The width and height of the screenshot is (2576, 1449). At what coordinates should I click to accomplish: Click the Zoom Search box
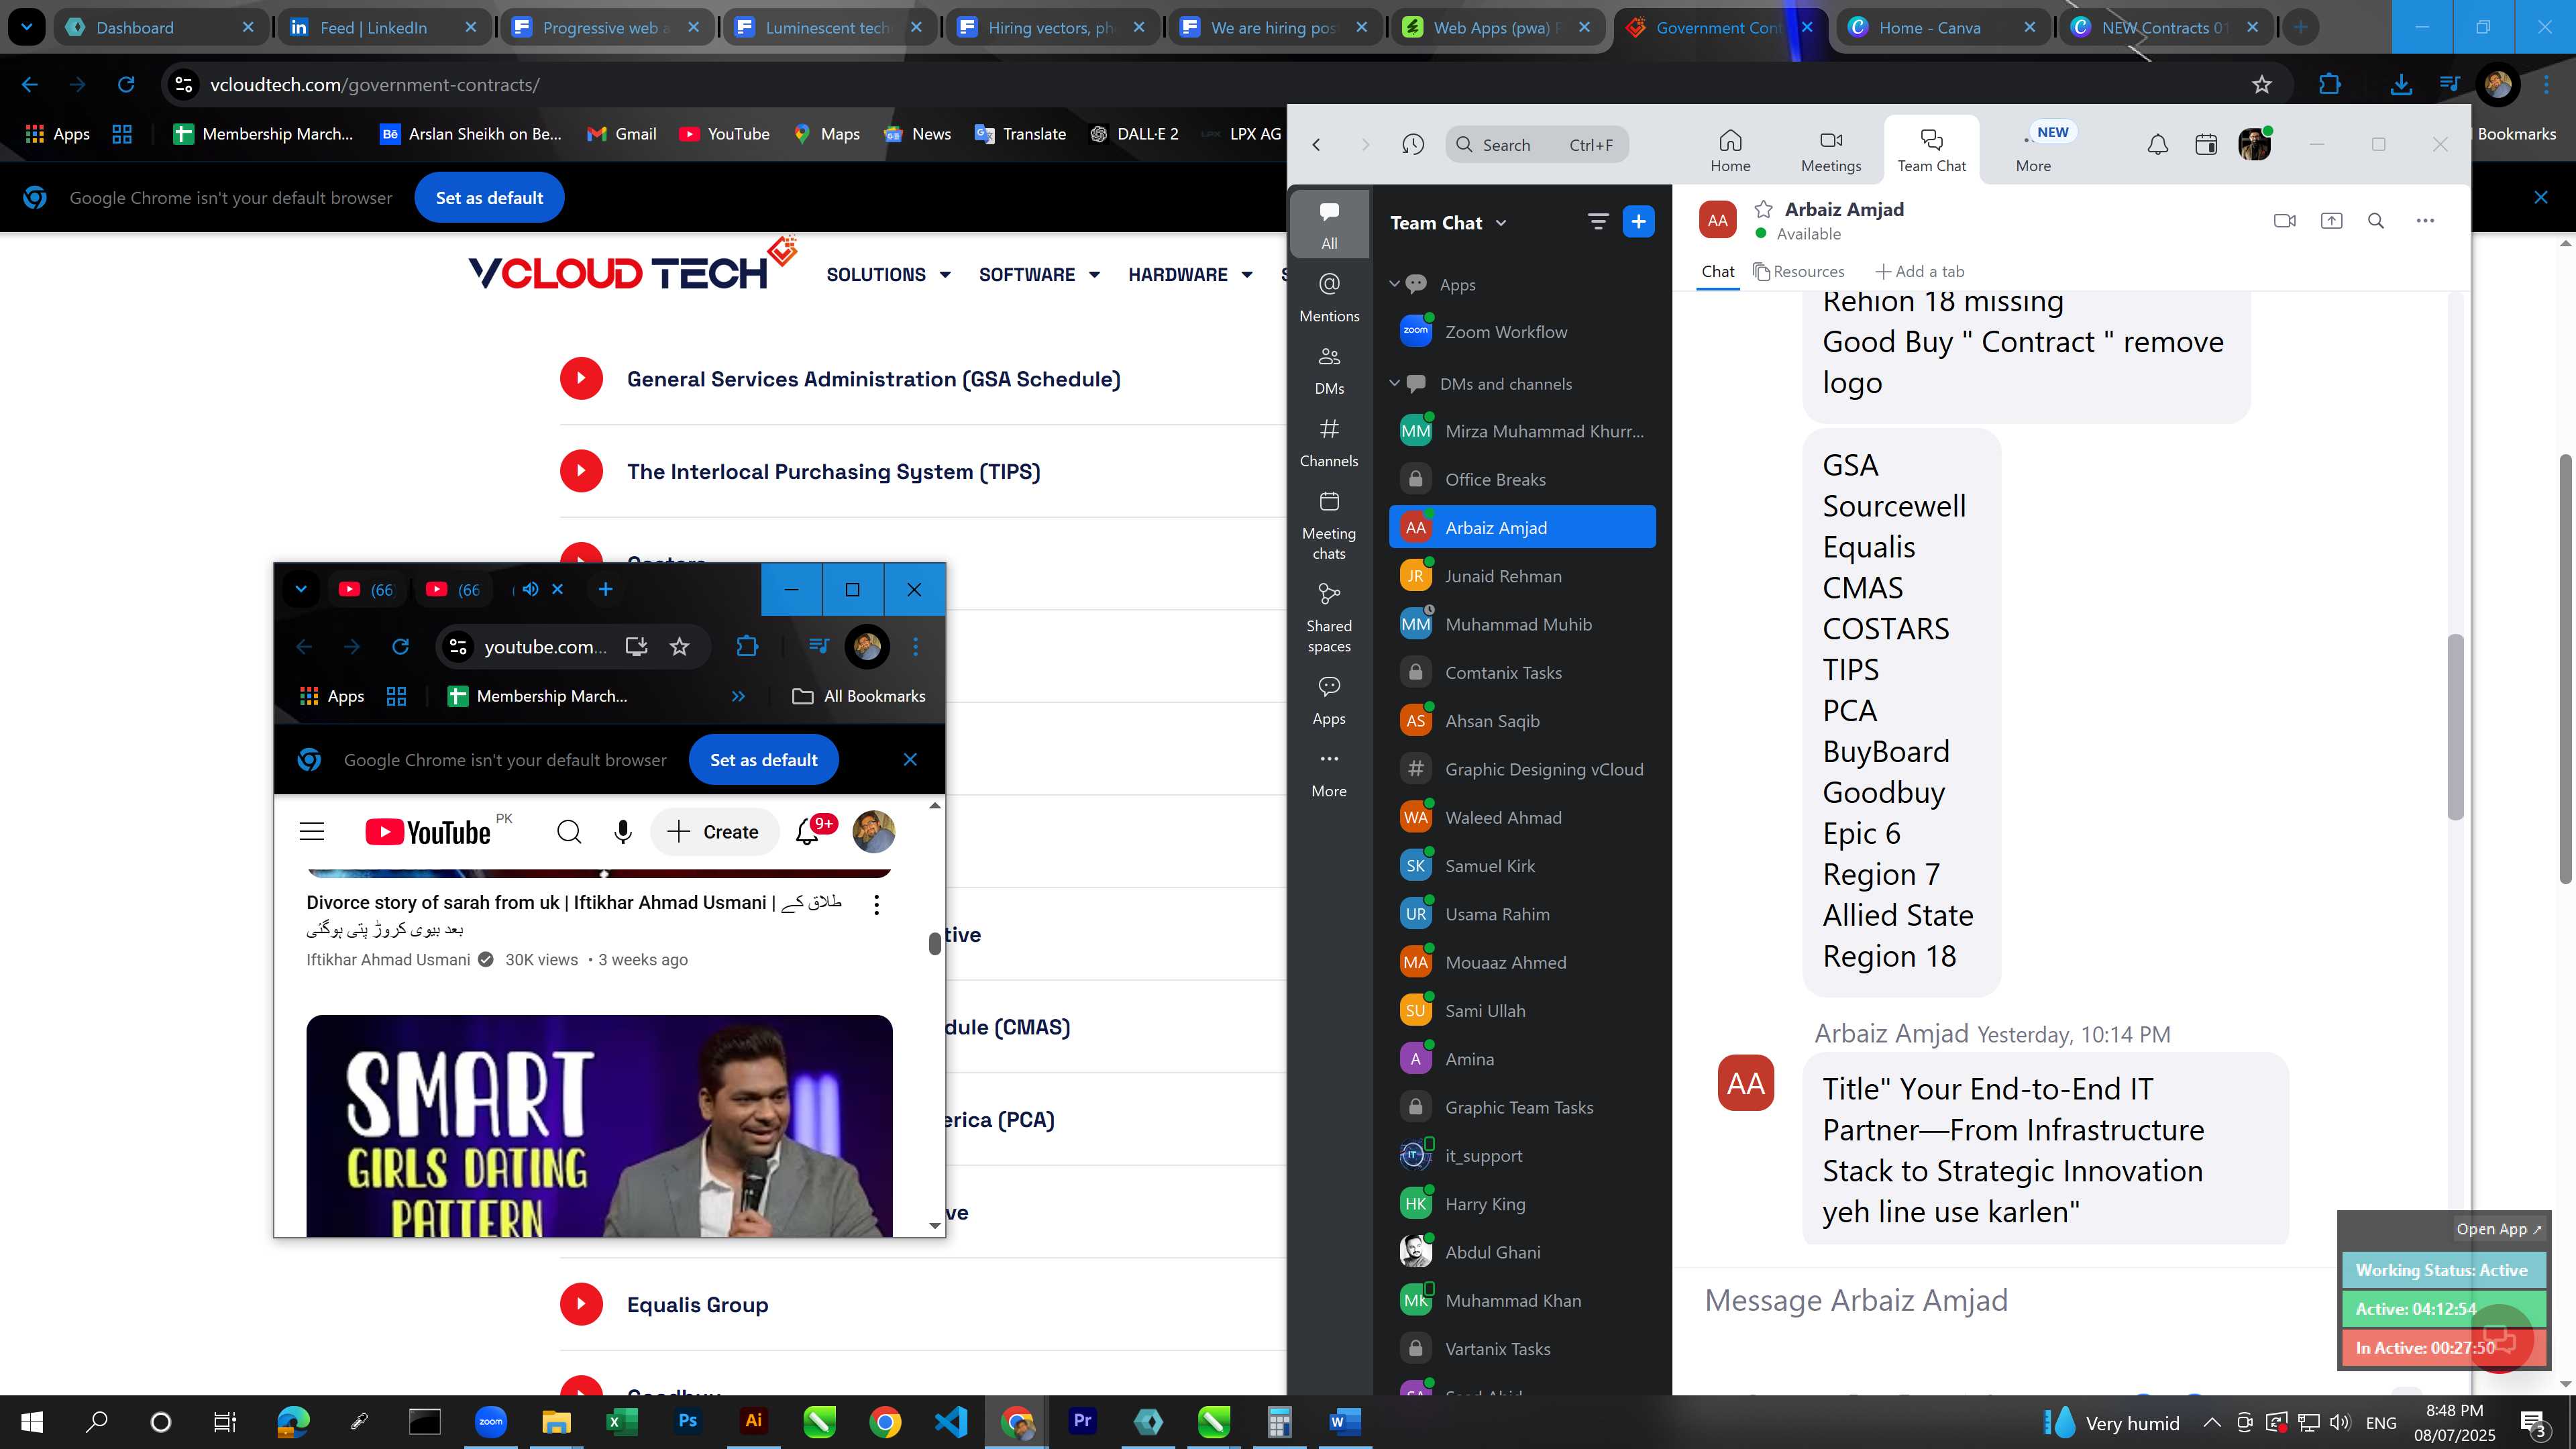coord(1537,145)
